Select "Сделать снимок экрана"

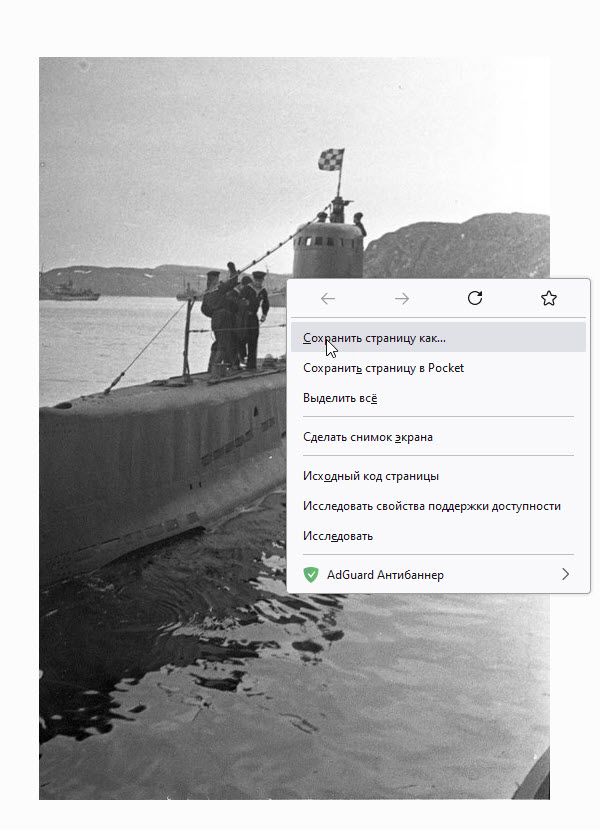click(x=438, y=437)
